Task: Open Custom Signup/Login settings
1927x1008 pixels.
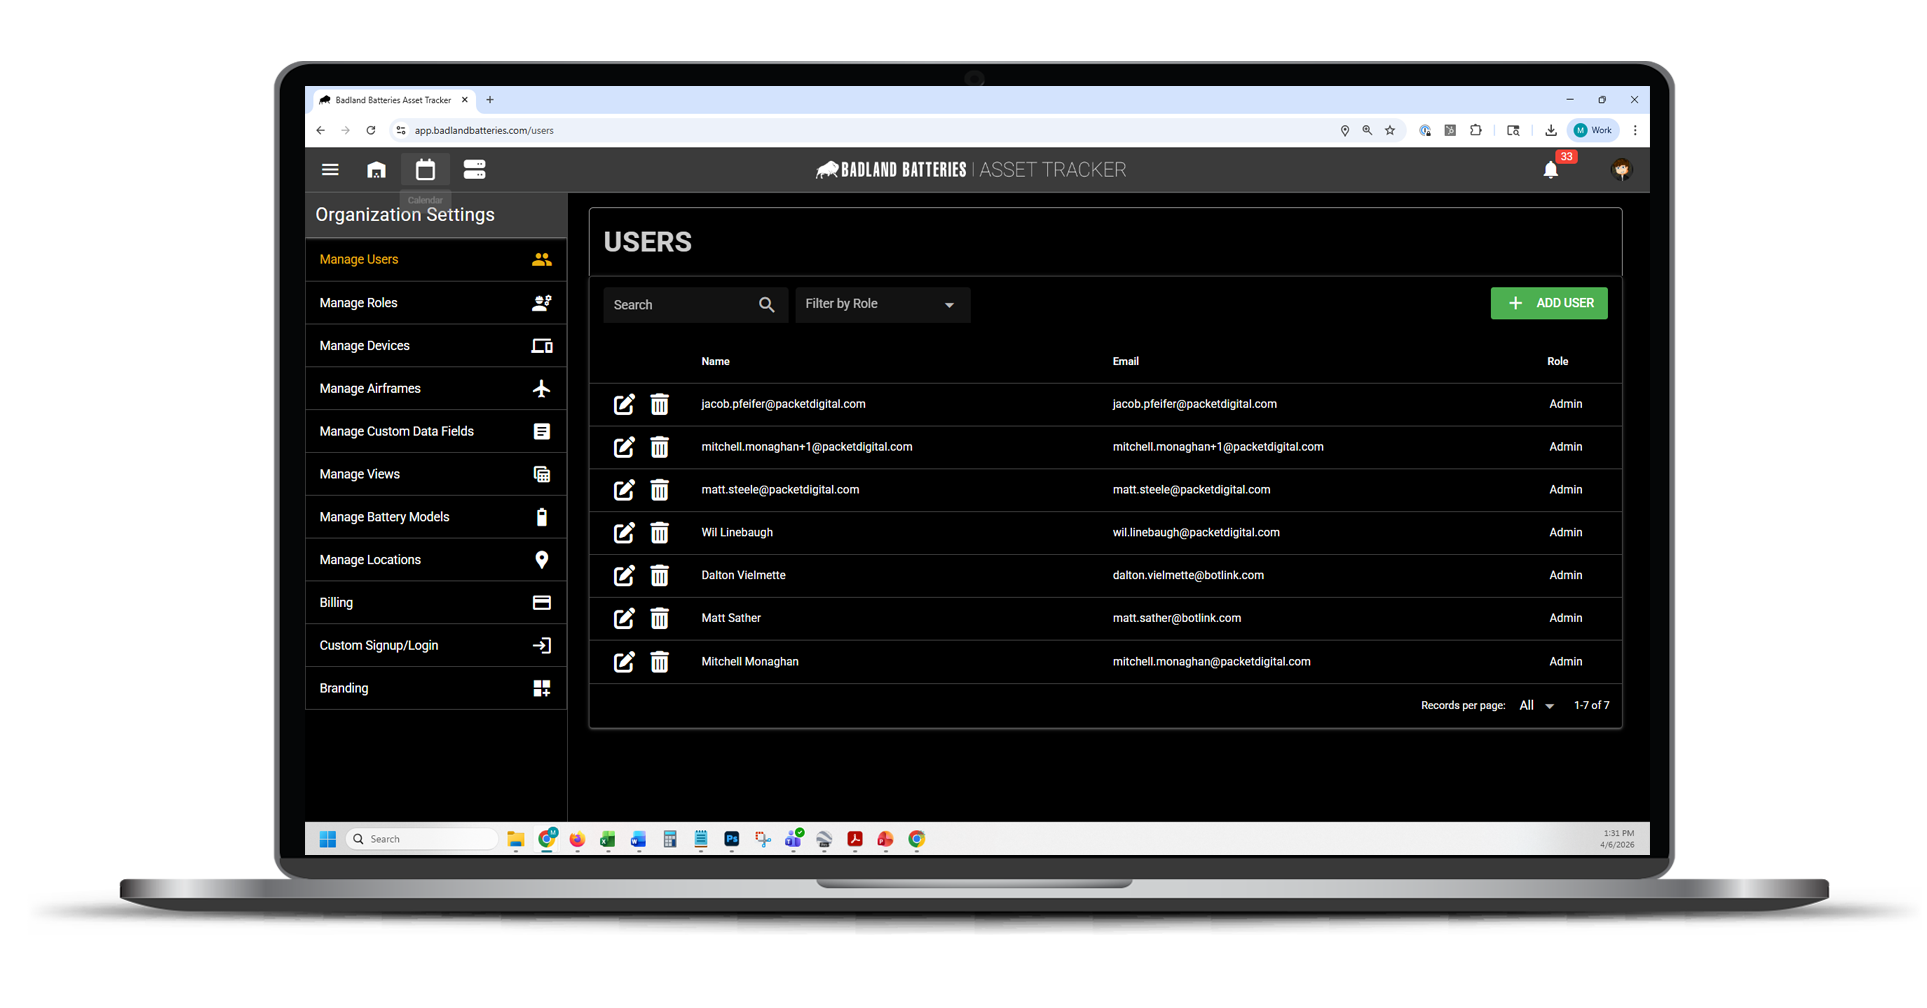Action: [x=436, y=646]
